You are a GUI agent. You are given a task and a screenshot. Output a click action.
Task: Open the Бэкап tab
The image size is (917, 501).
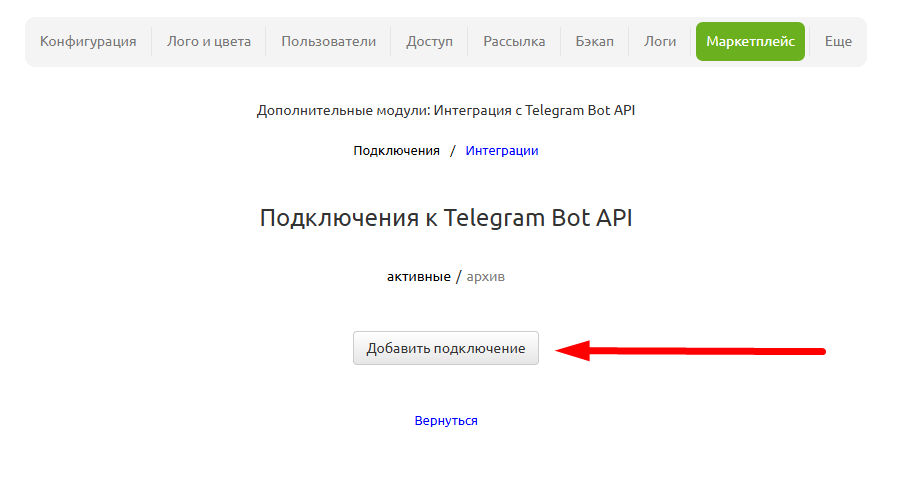coord(595,42)
